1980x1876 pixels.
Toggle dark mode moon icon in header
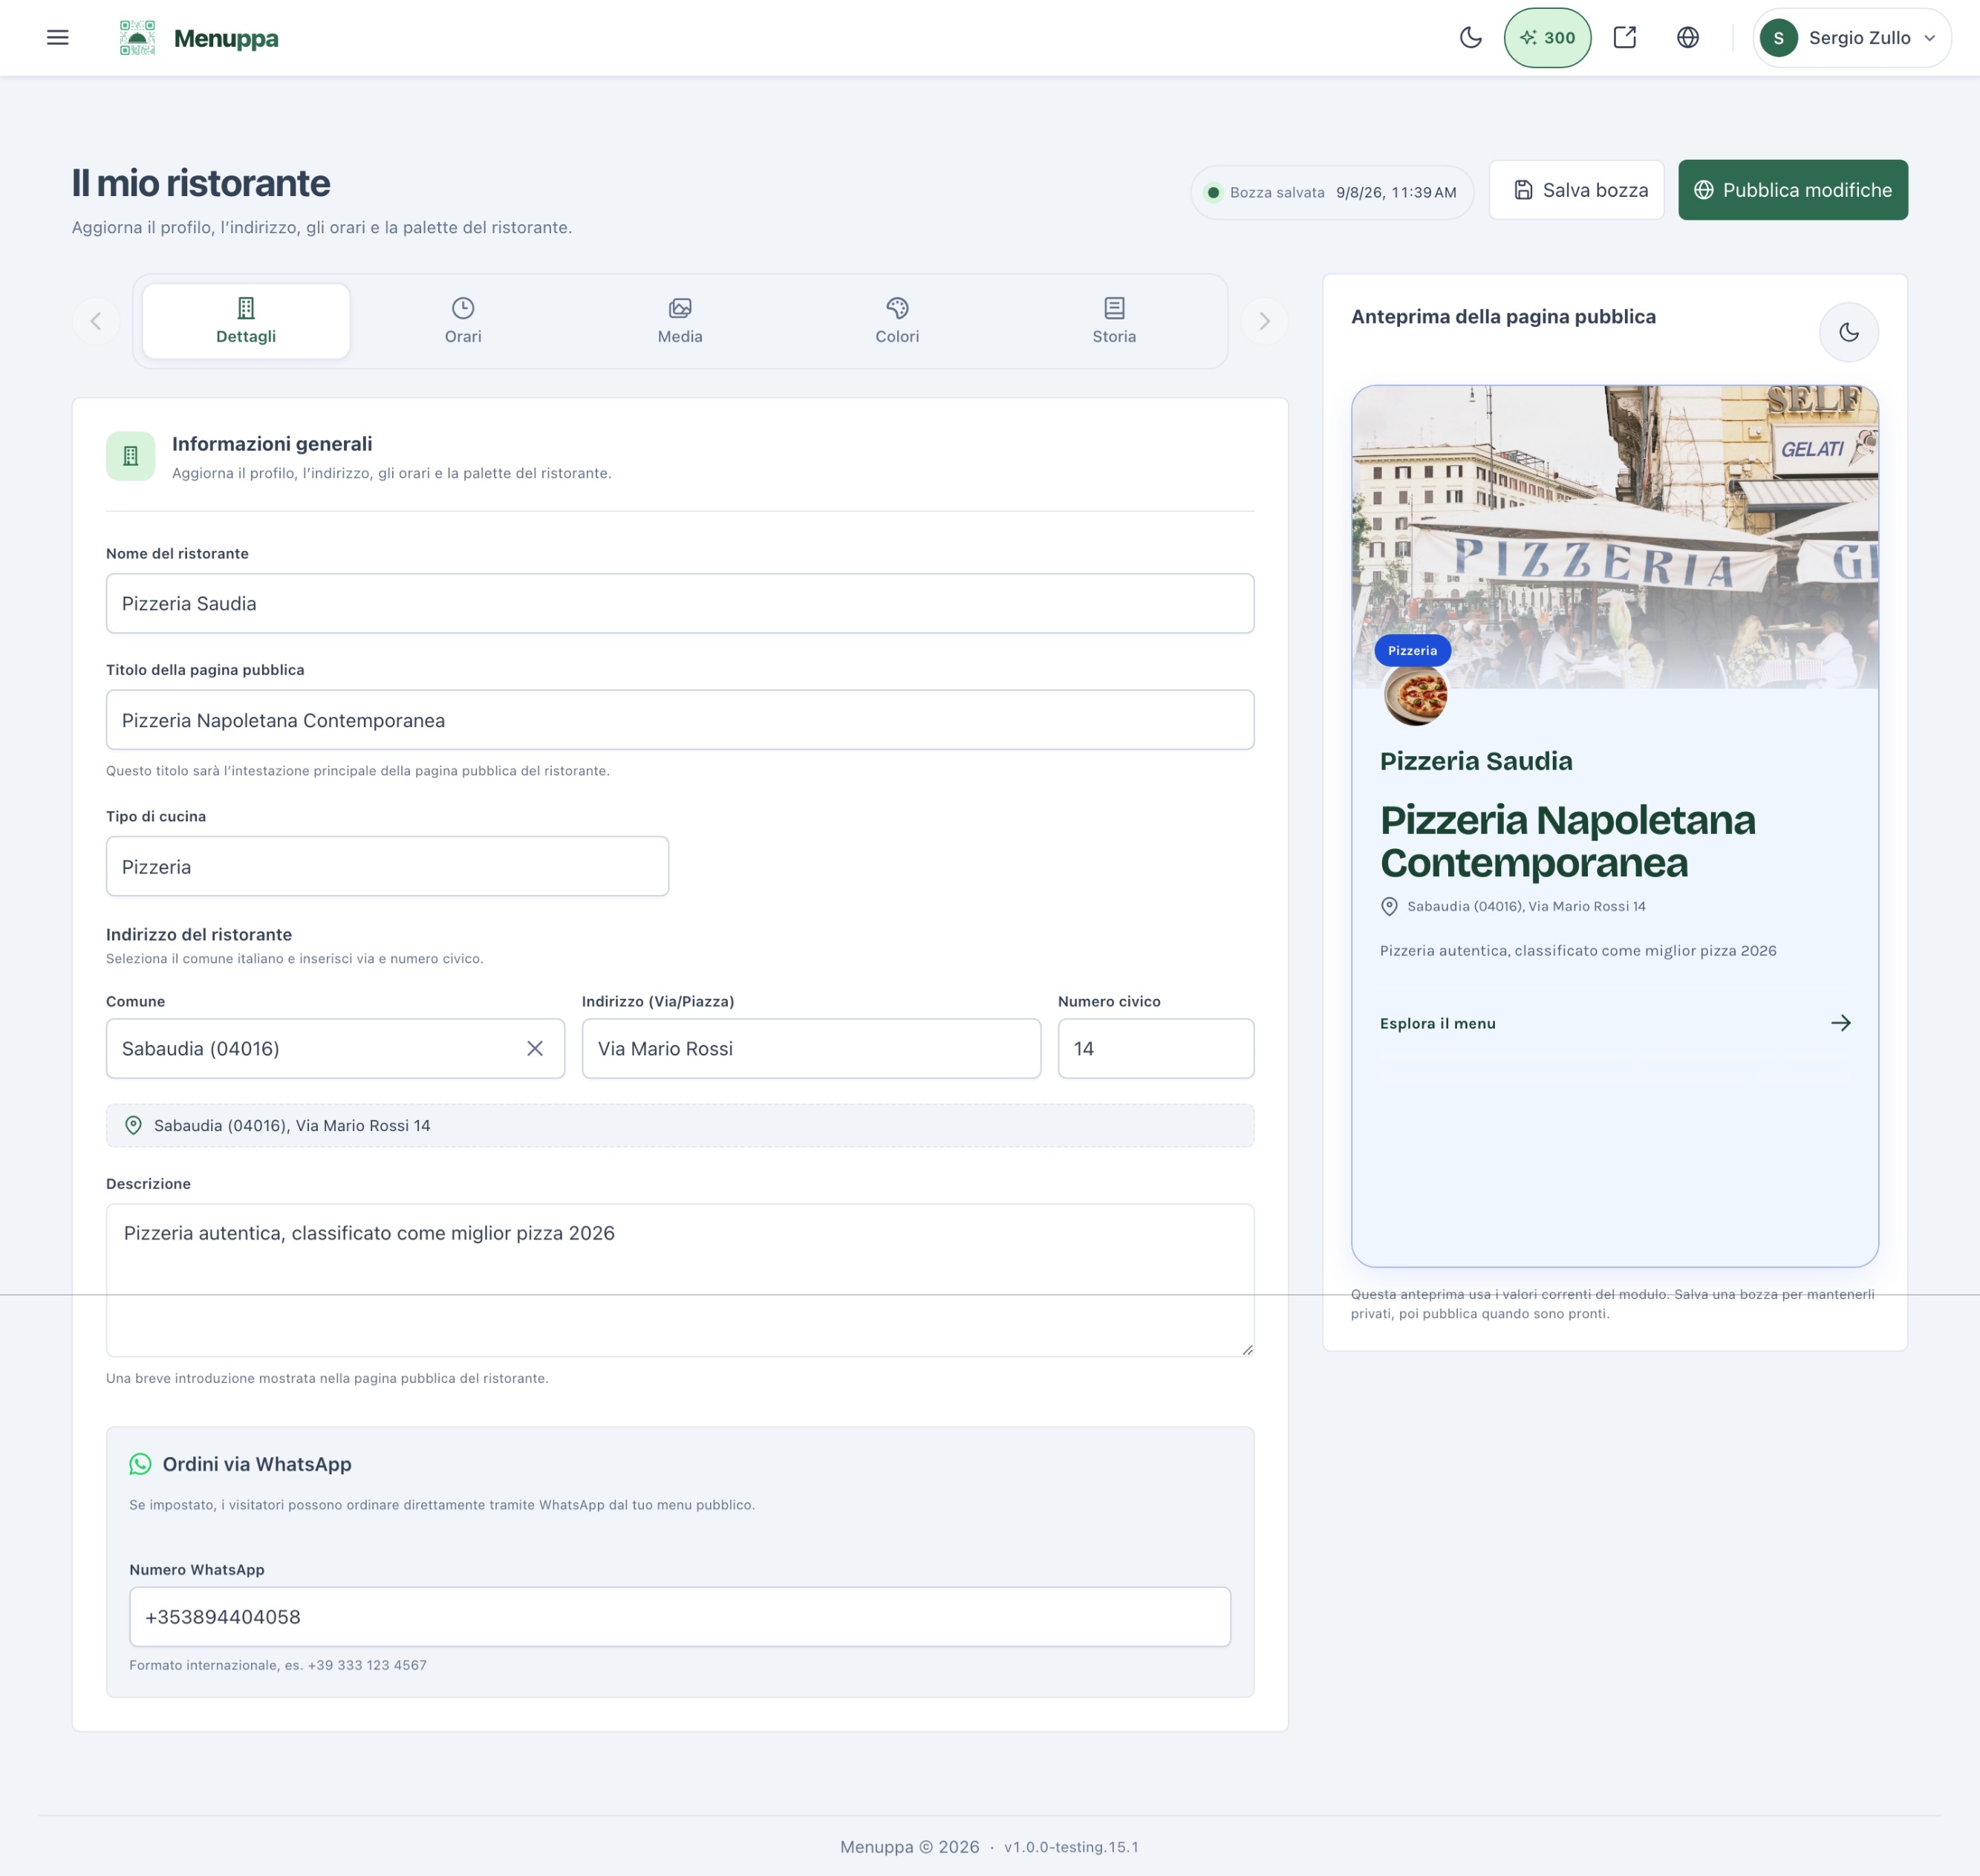(x=1470, y=38)
